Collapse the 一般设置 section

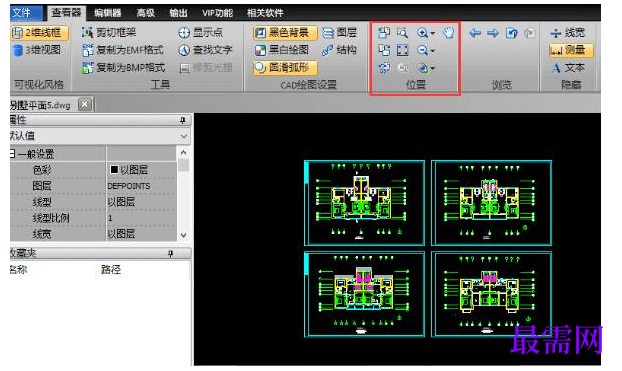click(x=13, y=154)
